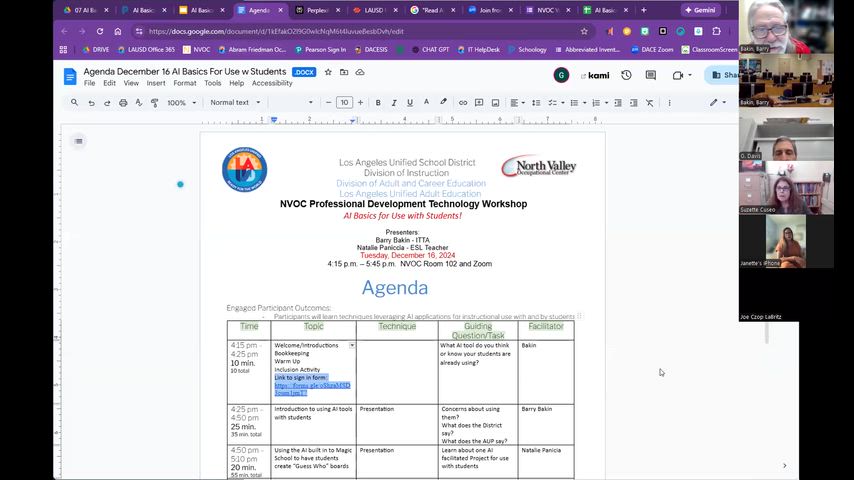
Task: Open the Accessibility menu
Action: pyautogui.click(x=272, y=83)
